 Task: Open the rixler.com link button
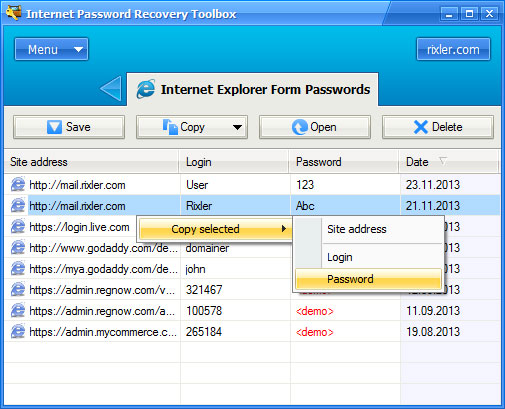pos(453,49)
